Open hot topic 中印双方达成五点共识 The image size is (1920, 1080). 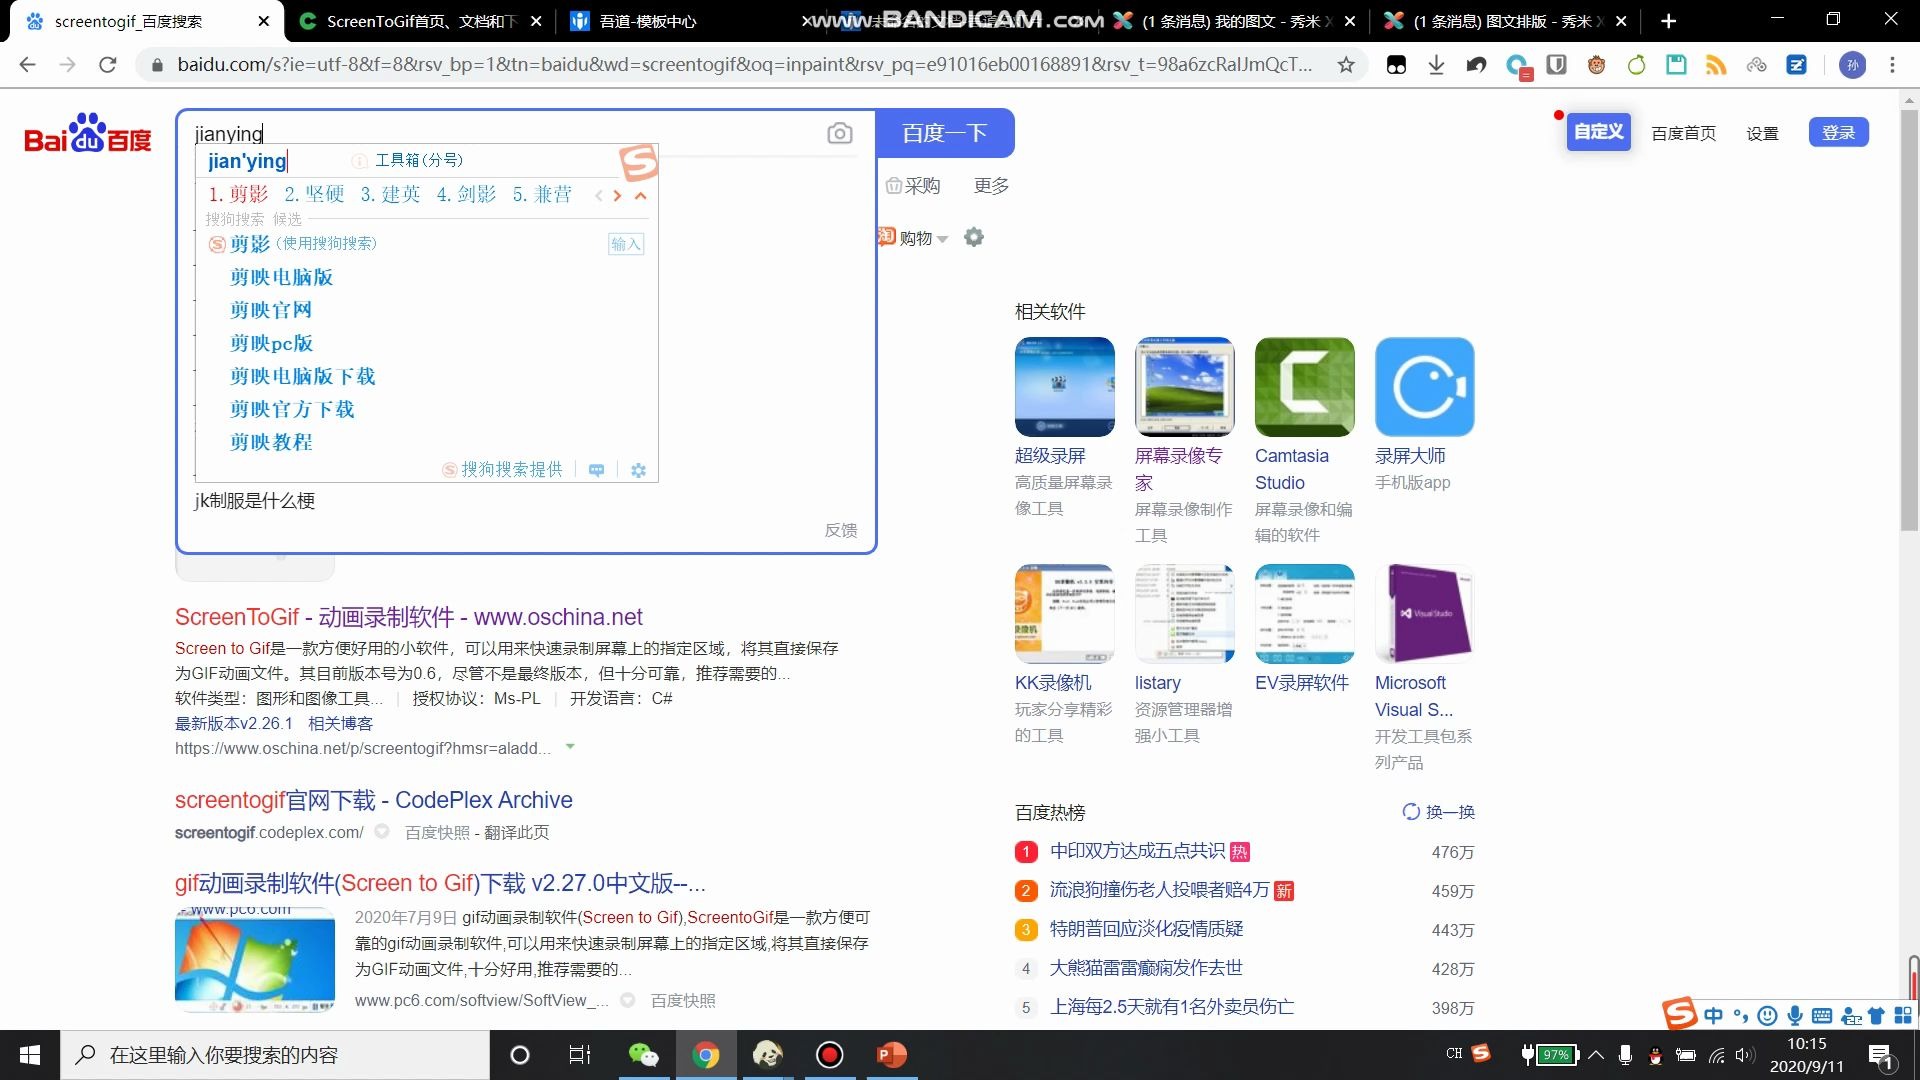point(1137,851)
